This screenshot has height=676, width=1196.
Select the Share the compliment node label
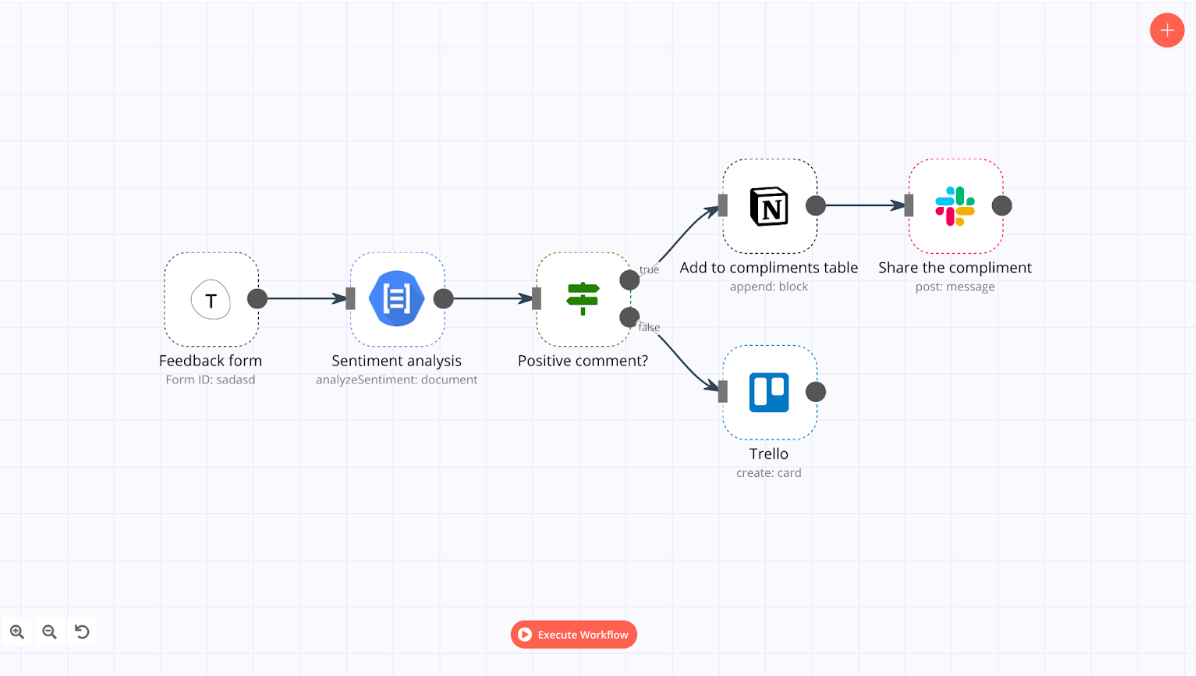coord(955,267)
